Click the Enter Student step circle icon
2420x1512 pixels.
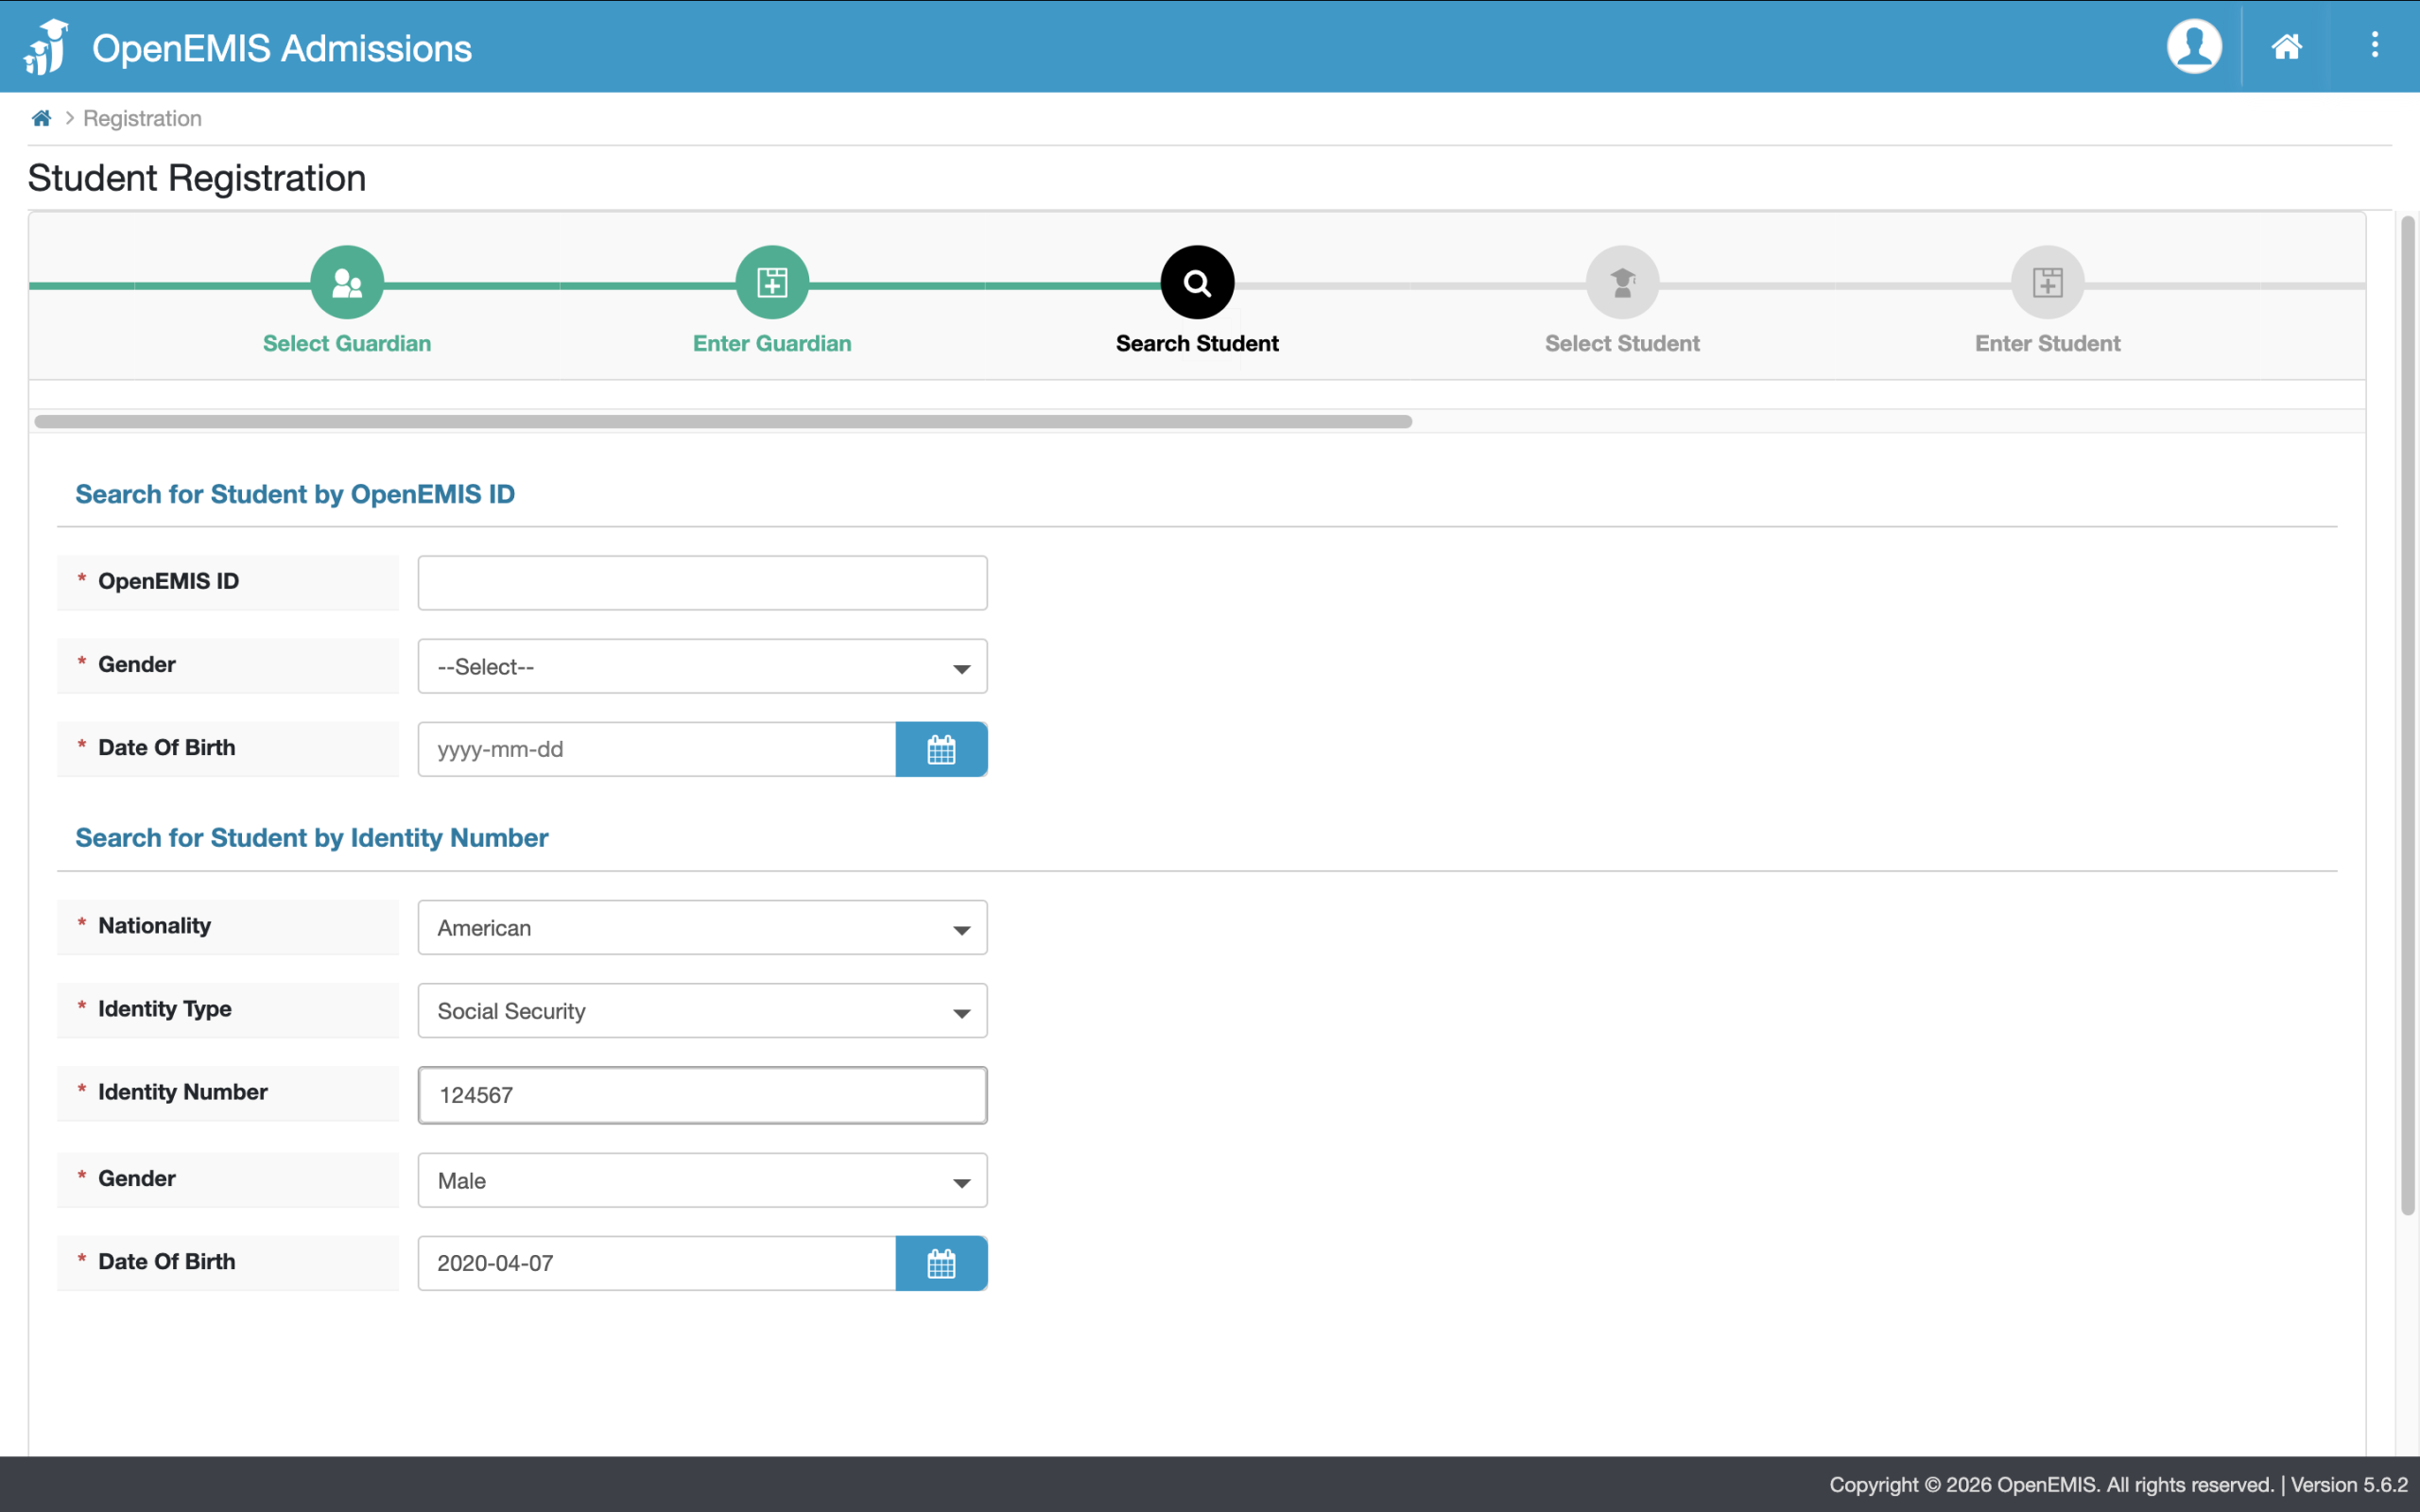pyautogui.click(x=2047, y=282)
